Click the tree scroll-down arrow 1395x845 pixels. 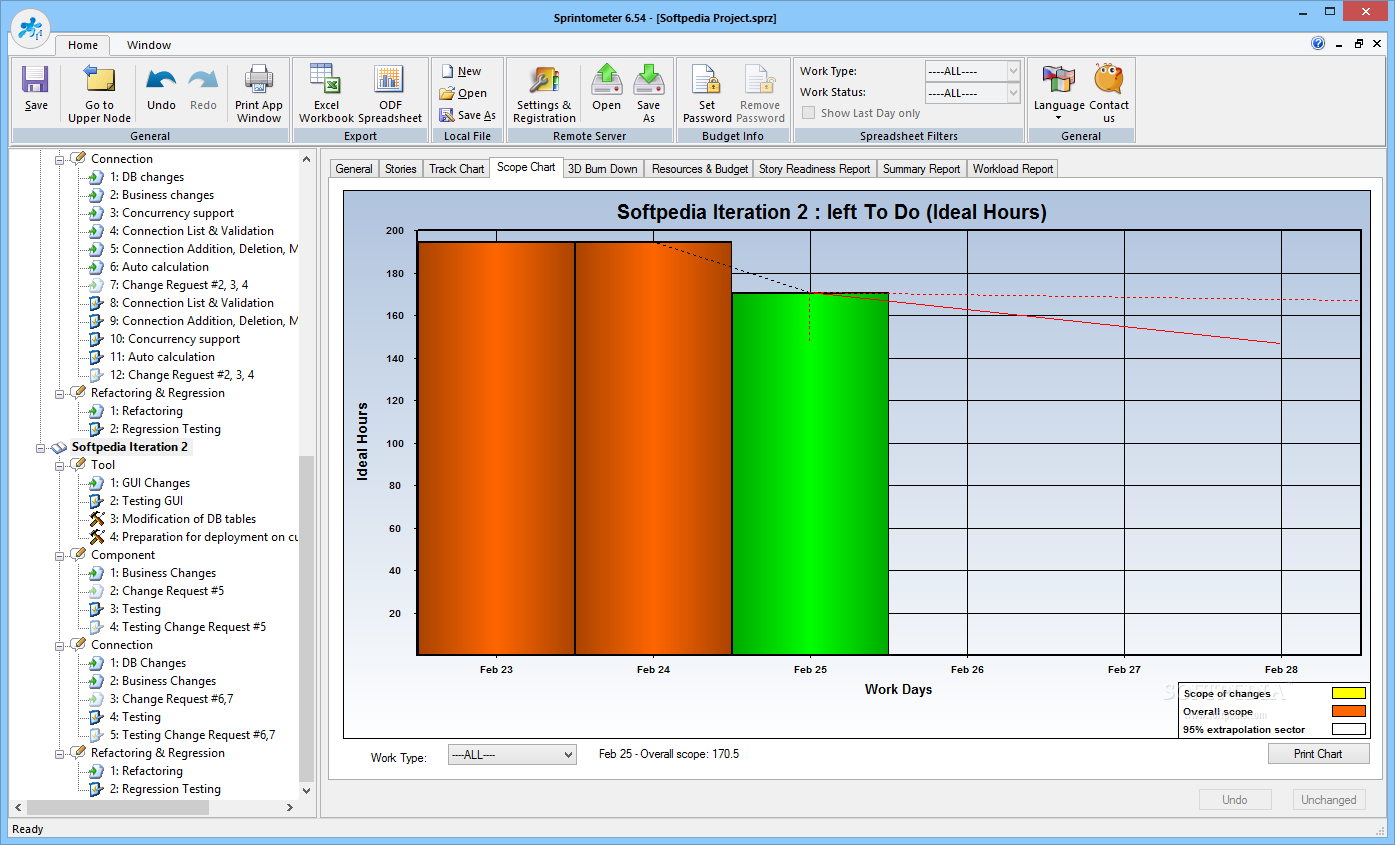[306, 790]
